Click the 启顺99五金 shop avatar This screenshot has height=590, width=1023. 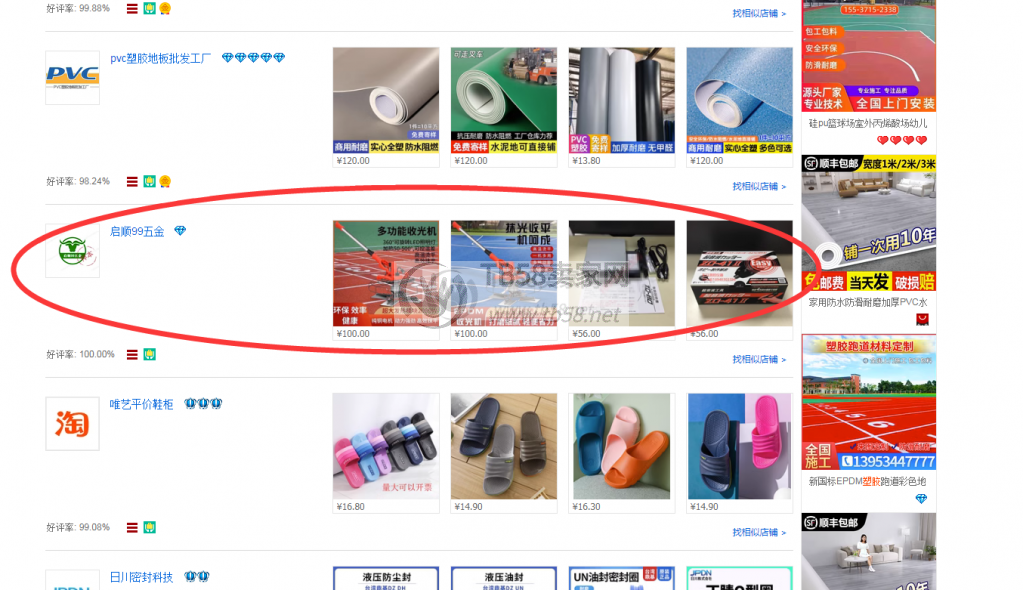click(x=72, y=251)
